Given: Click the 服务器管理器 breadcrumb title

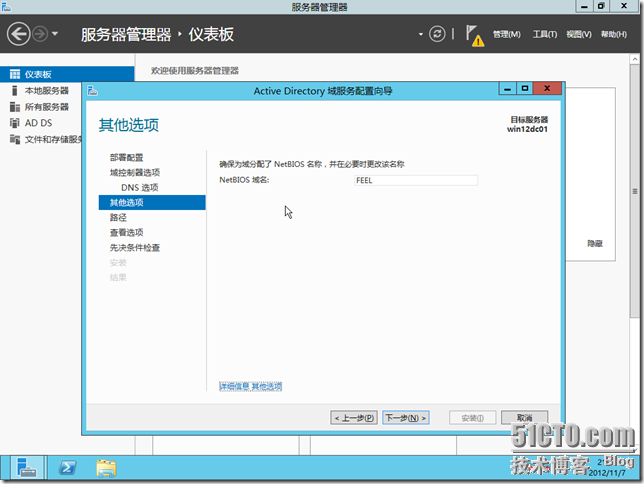Looking at the screenshot, I should (126, 35).
